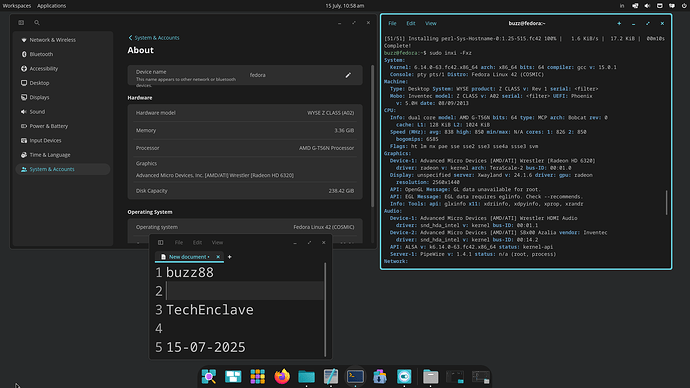Open the text editor File menu
Viewport: 690px width, 388px height.
pyautogui.click(x=179, y=242)
